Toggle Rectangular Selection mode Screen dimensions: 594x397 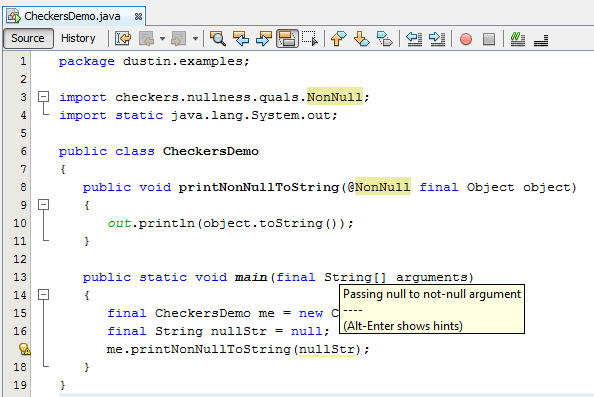310,39
